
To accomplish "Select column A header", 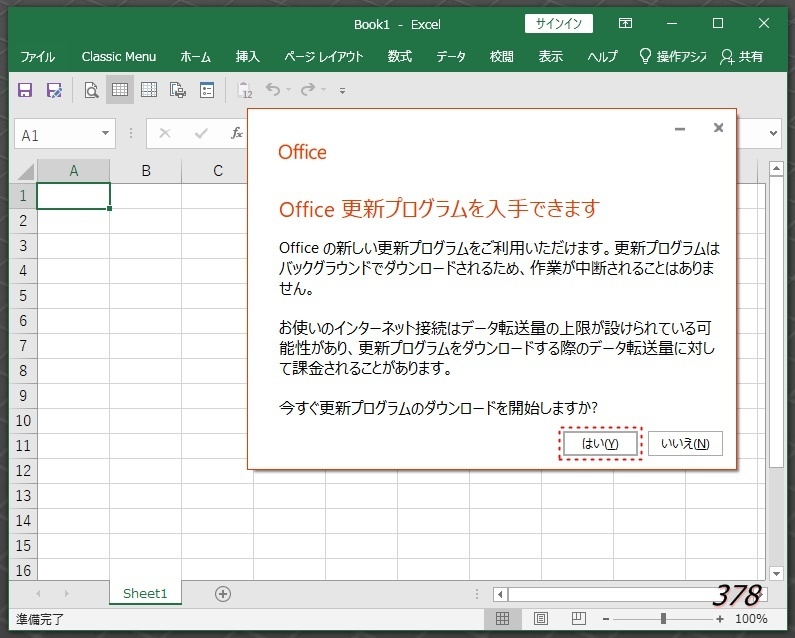I will coord(74,171).
